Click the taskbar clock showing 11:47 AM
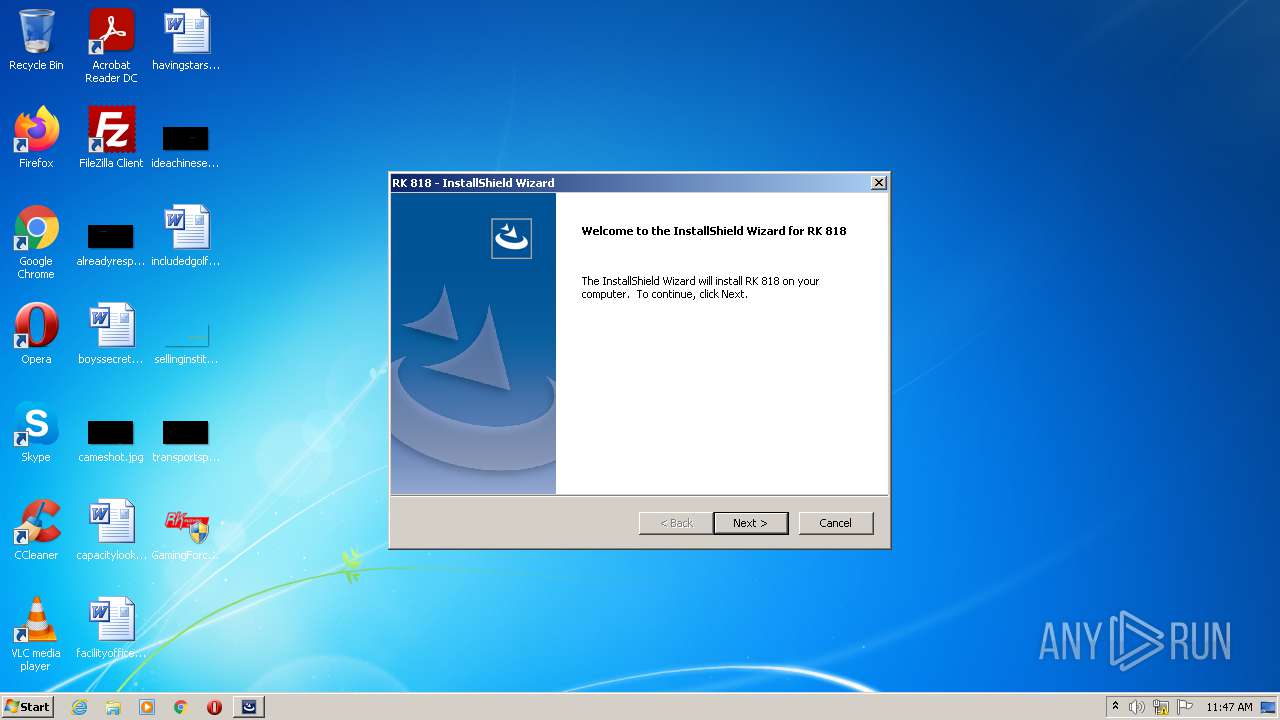This screenshot has width=1280, height=720. click(x=1229, y=707)
